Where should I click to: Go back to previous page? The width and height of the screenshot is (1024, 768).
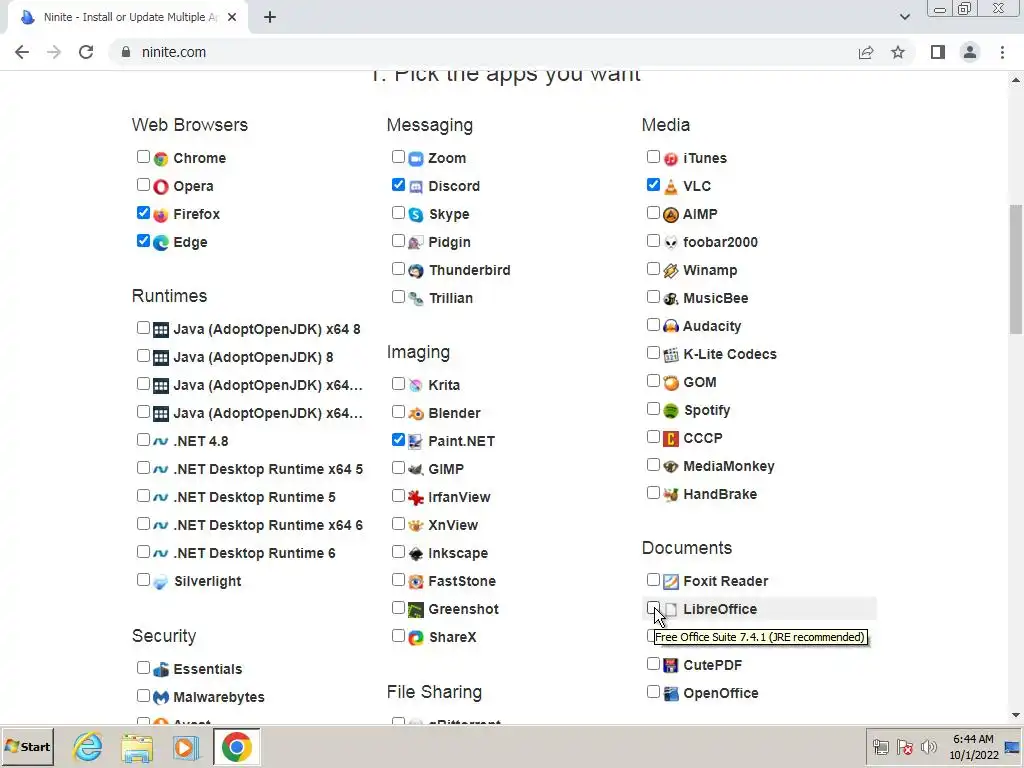[22, 52]
